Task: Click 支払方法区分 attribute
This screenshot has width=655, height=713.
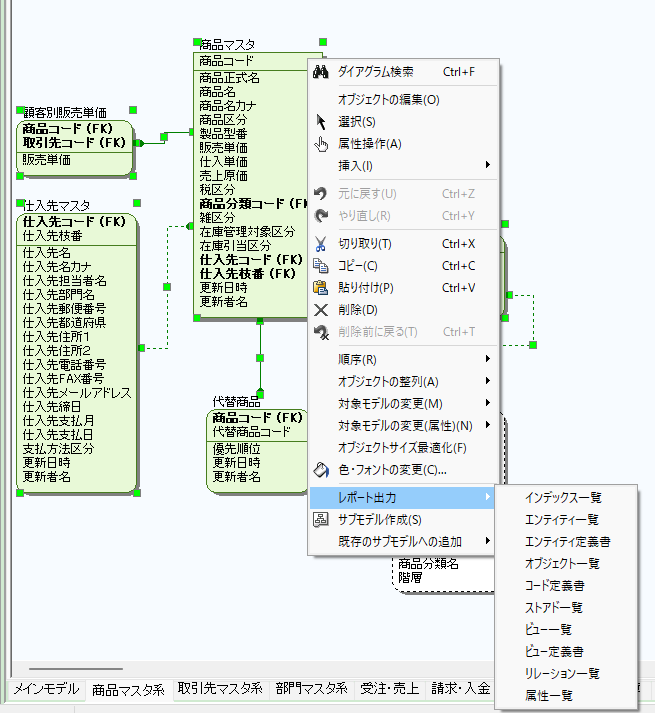Action: tap(59, 449)
